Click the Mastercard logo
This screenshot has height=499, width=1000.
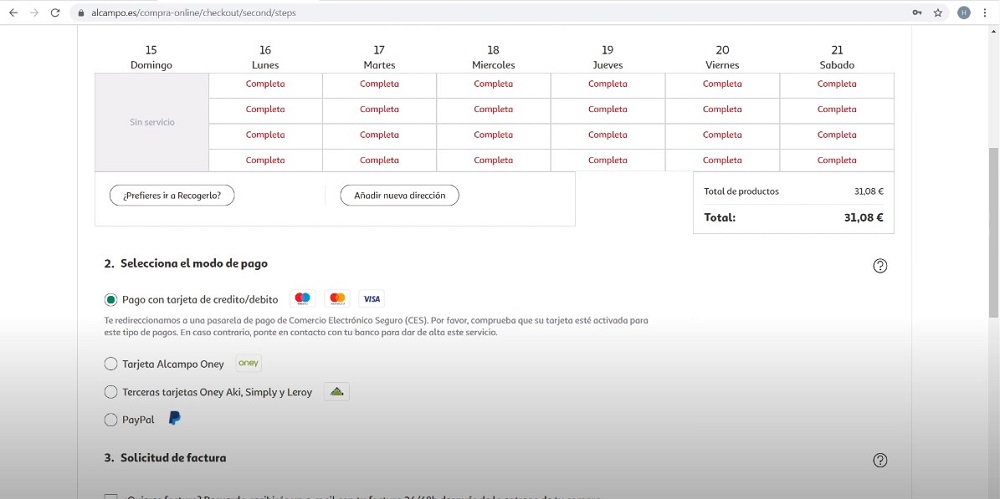point(337,299)
